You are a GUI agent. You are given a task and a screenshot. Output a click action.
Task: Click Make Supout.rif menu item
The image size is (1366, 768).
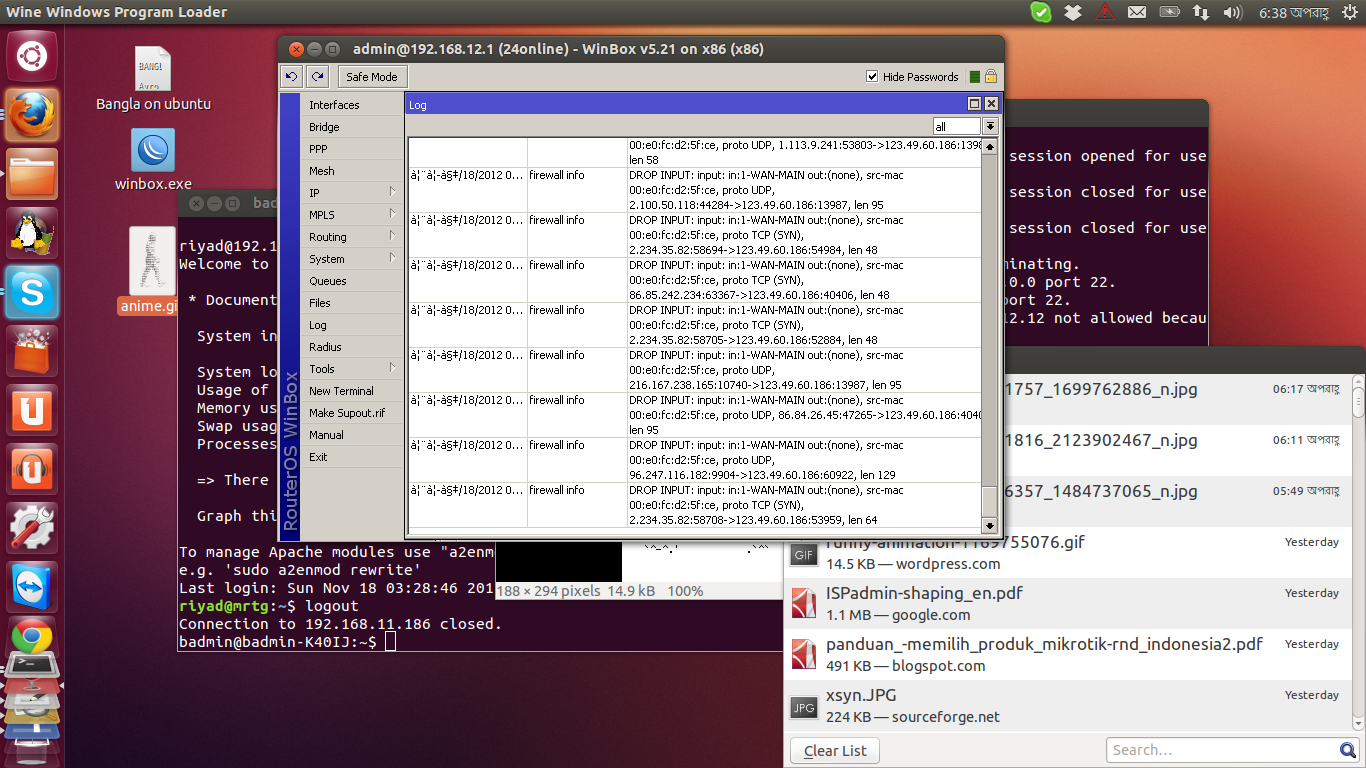tap(352, 413)
